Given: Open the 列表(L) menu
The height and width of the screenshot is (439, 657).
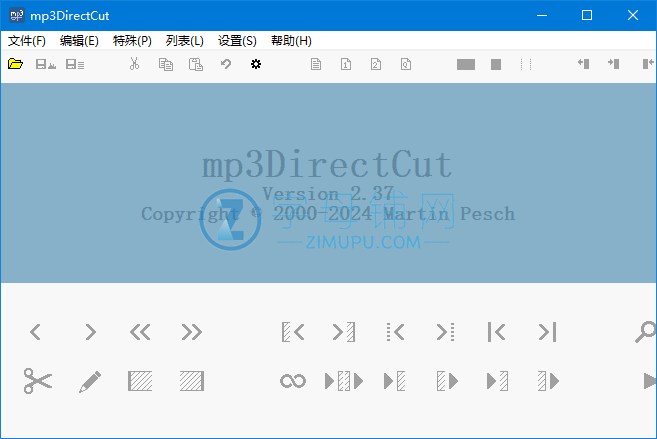Looking at the screenshot, I should click(x=185, y=41).
